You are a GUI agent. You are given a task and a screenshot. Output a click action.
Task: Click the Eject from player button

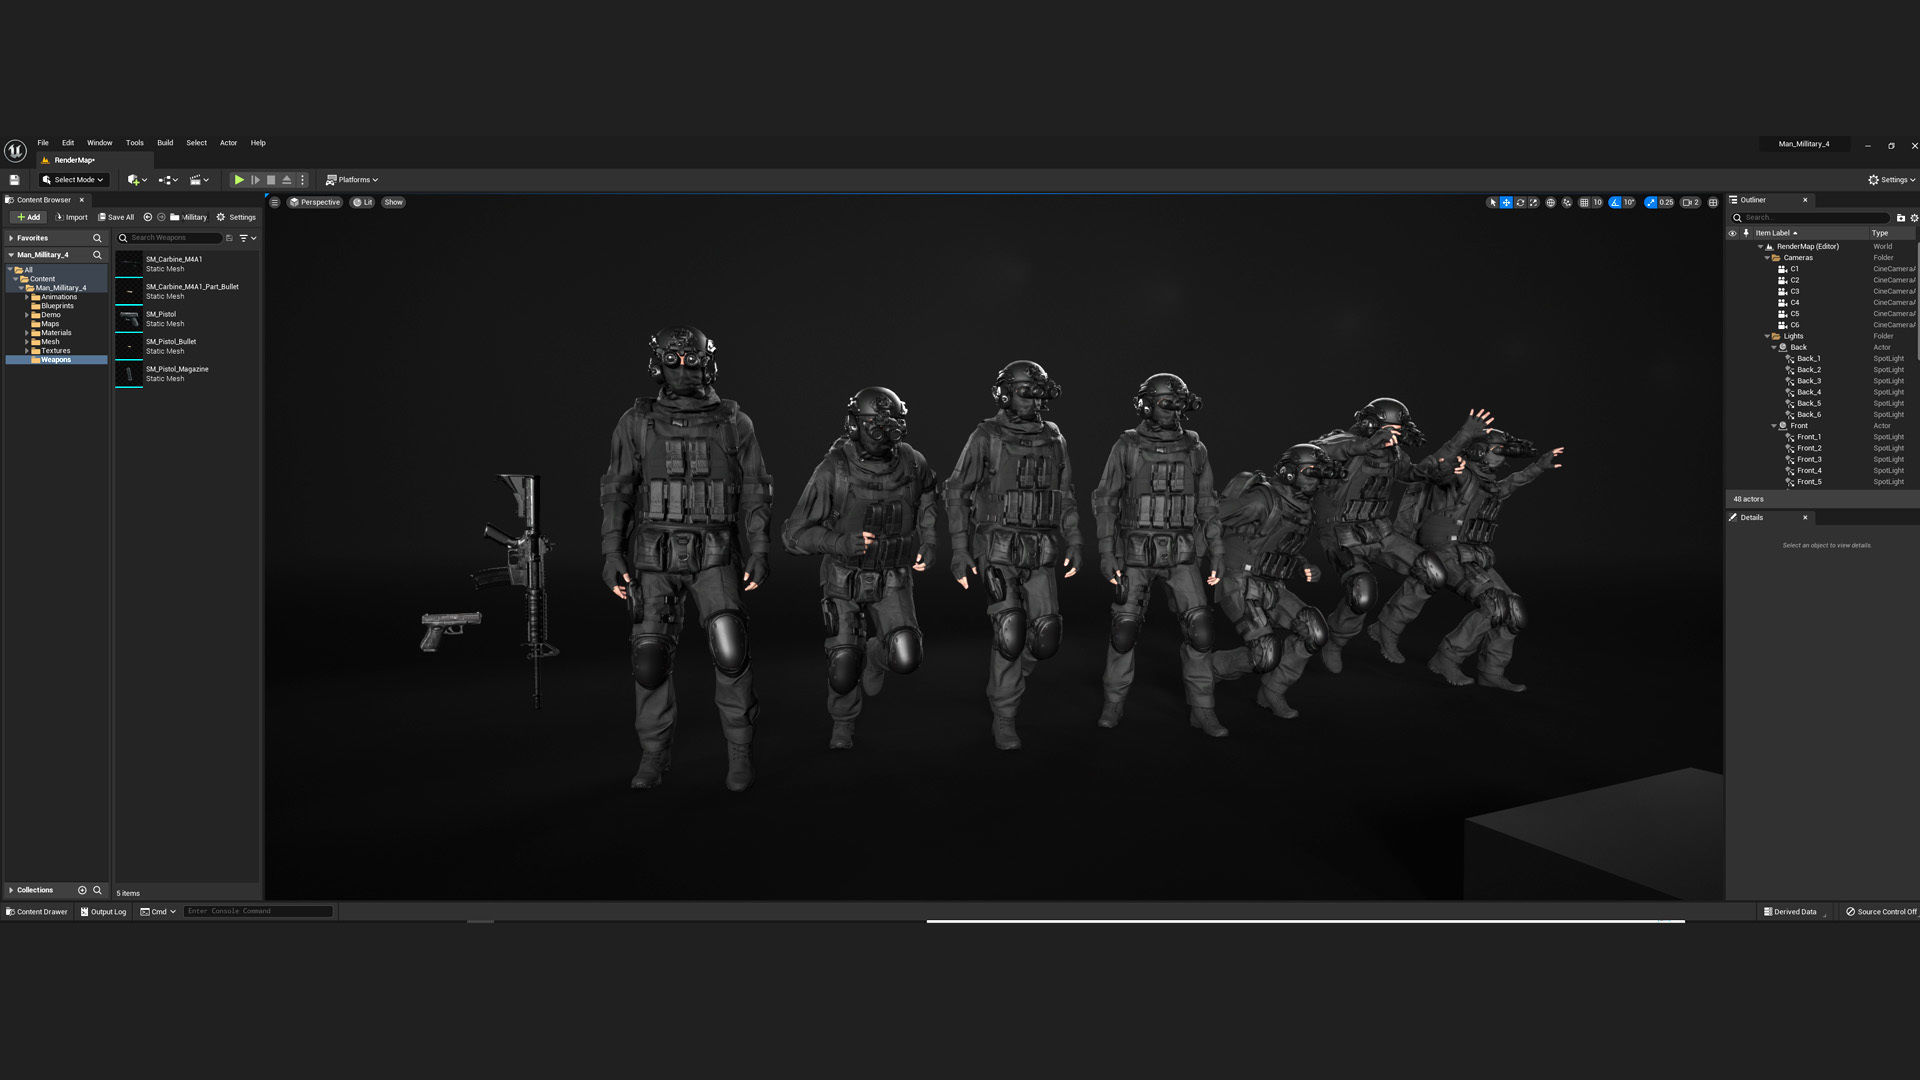click(x=287, y=180)
